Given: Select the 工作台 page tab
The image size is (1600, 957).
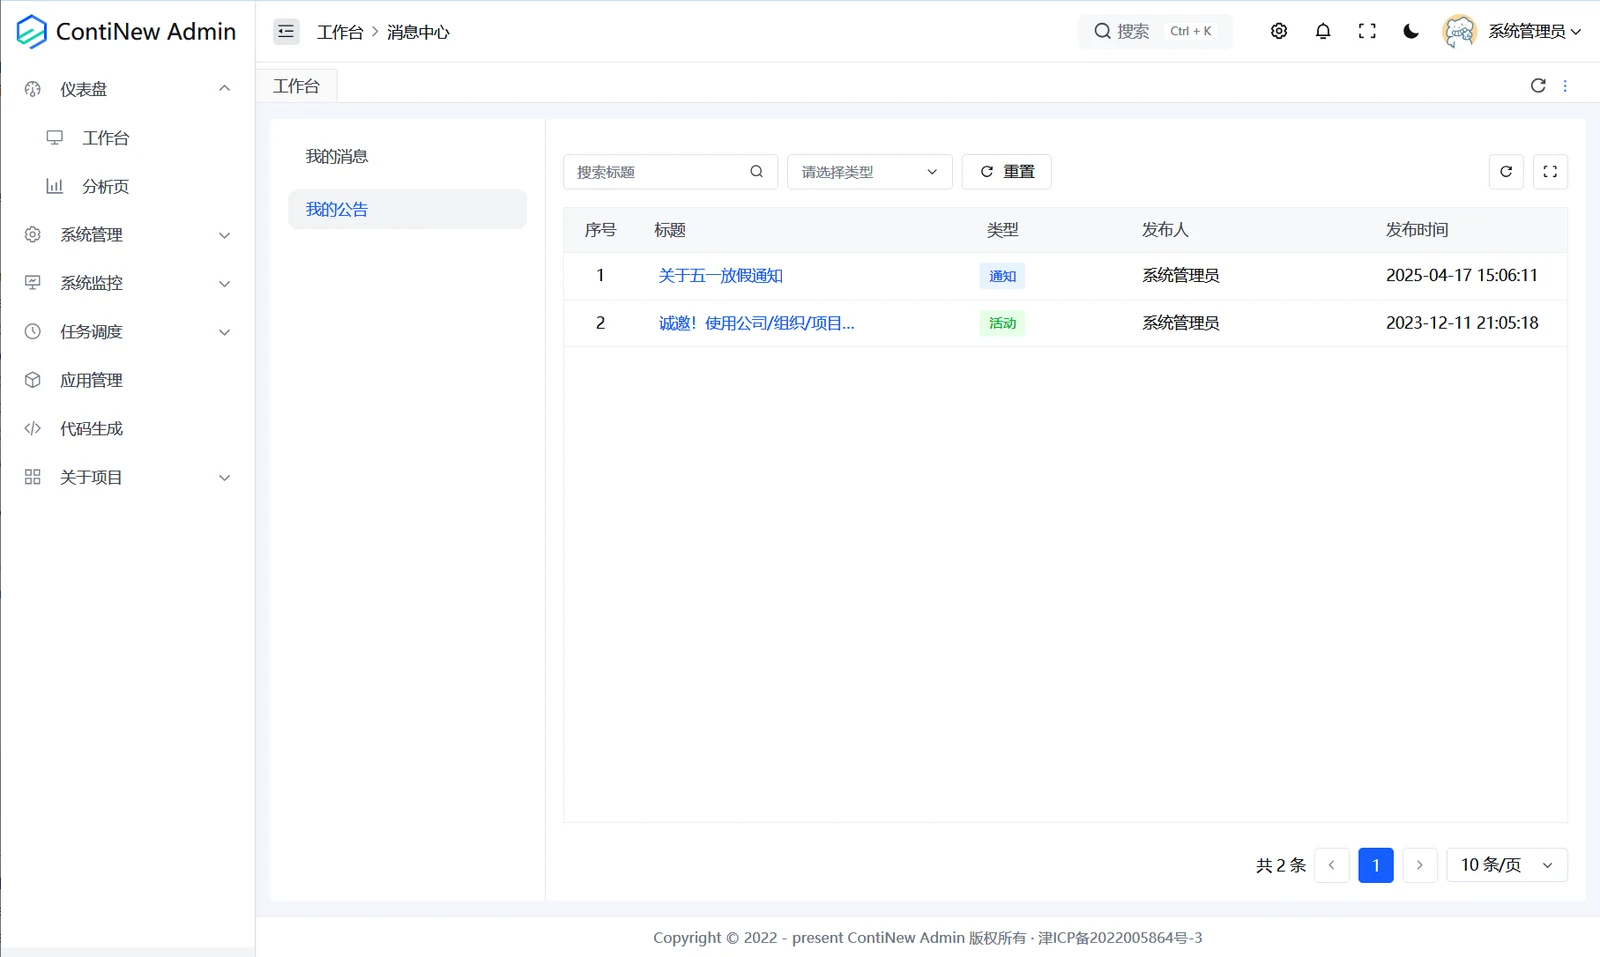Looking at the screenshot, I should pos(296,86).
